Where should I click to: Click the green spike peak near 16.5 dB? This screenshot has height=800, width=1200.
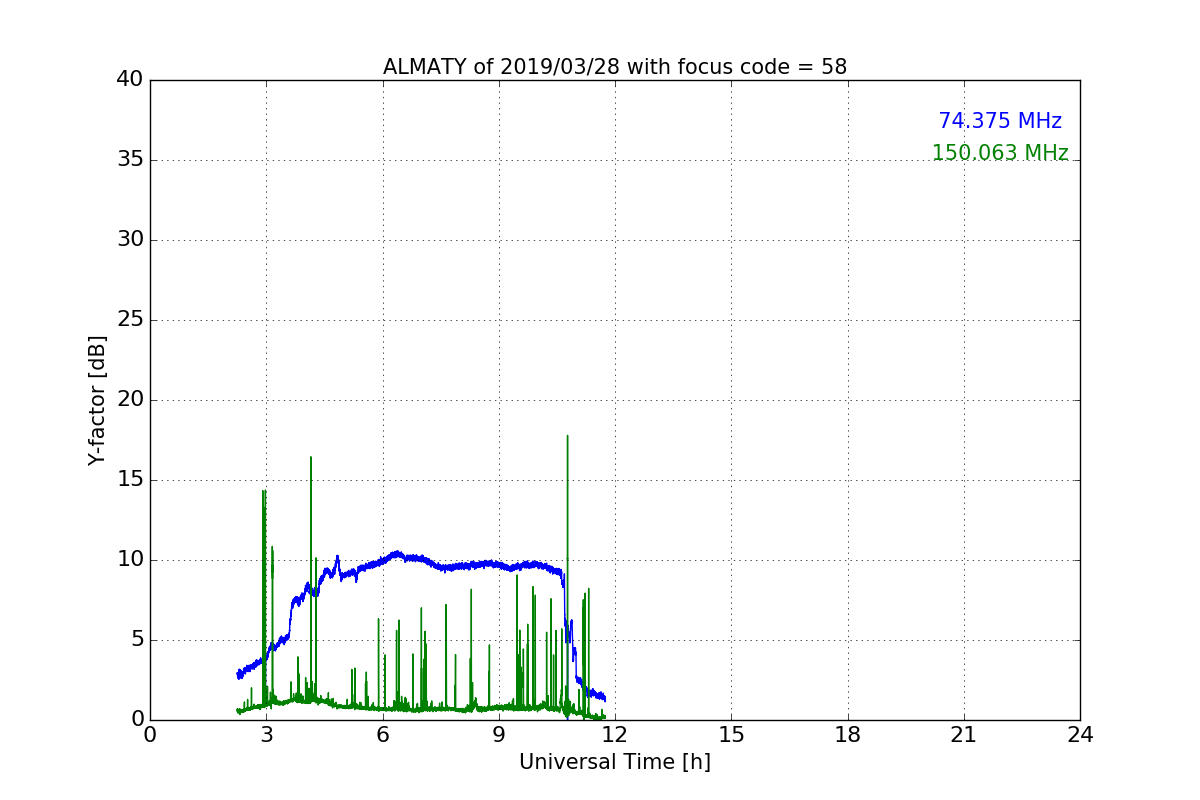tap(311, 458)
